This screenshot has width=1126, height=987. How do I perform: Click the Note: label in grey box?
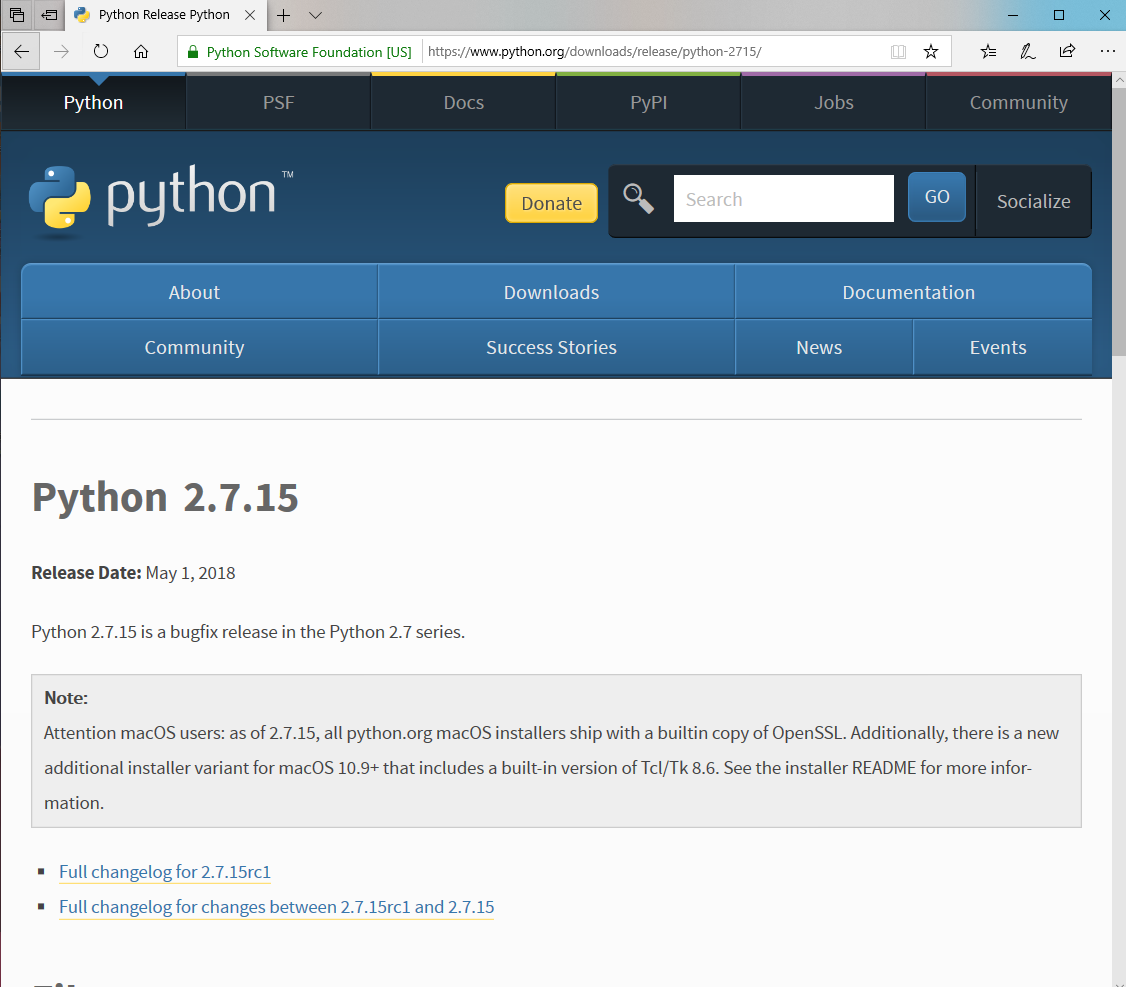(x=66, y=698)
